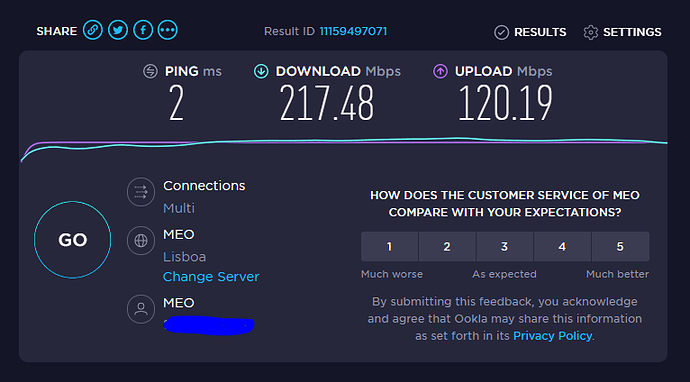
Task: Rate customer service 5 Much better
Action: point(620,246)
